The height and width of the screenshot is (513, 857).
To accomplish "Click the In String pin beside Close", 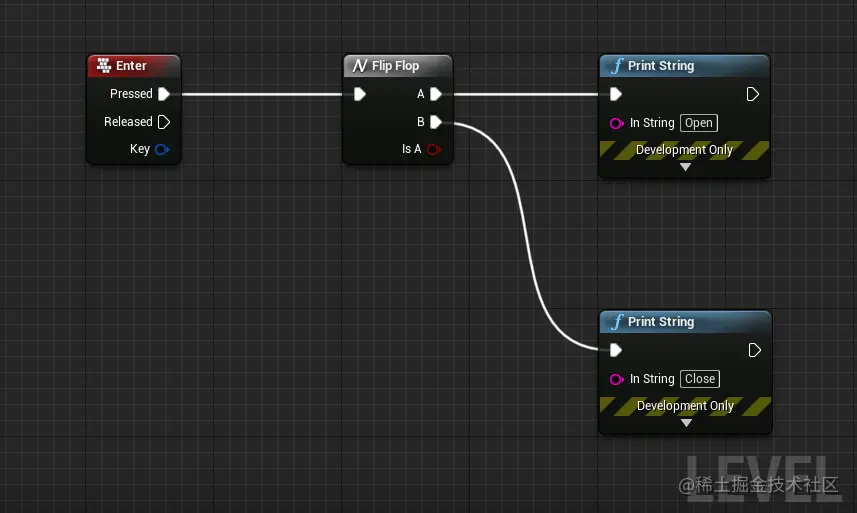I will click(617, 379).
